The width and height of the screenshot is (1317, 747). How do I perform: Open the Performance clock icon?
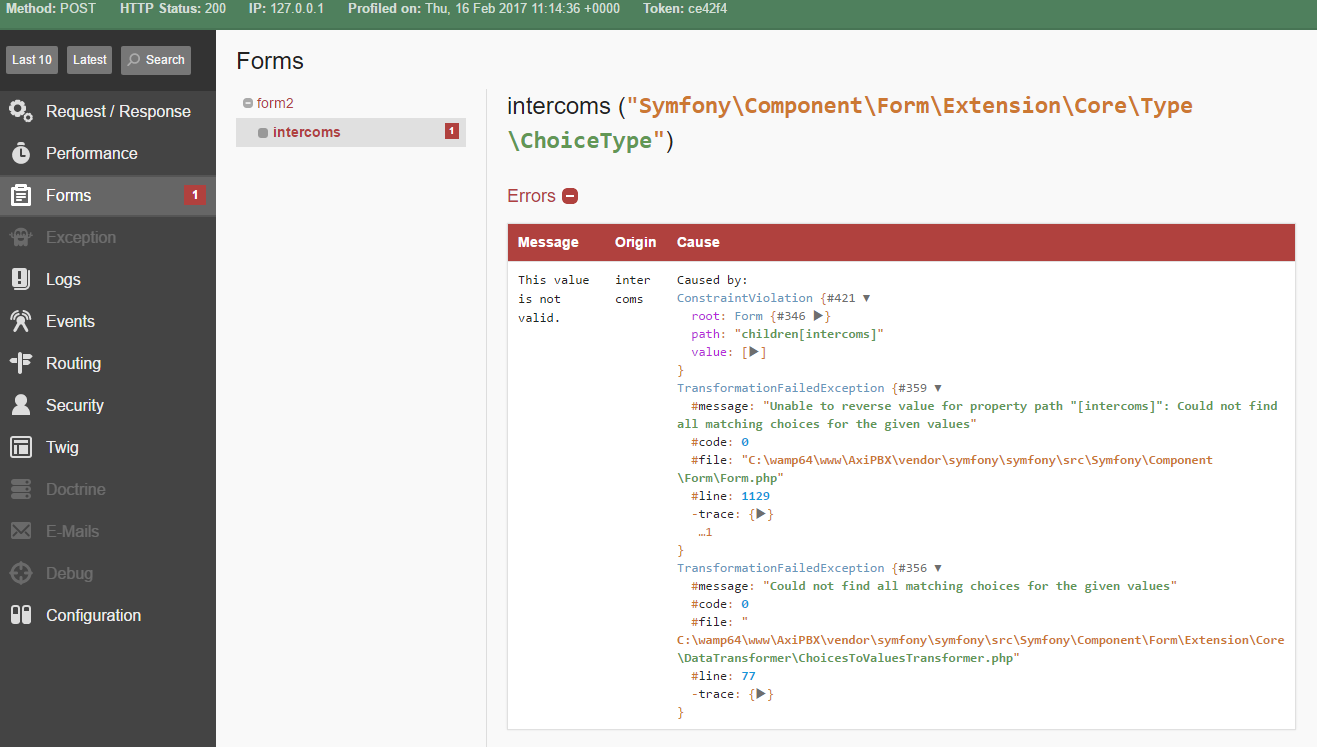22,153
